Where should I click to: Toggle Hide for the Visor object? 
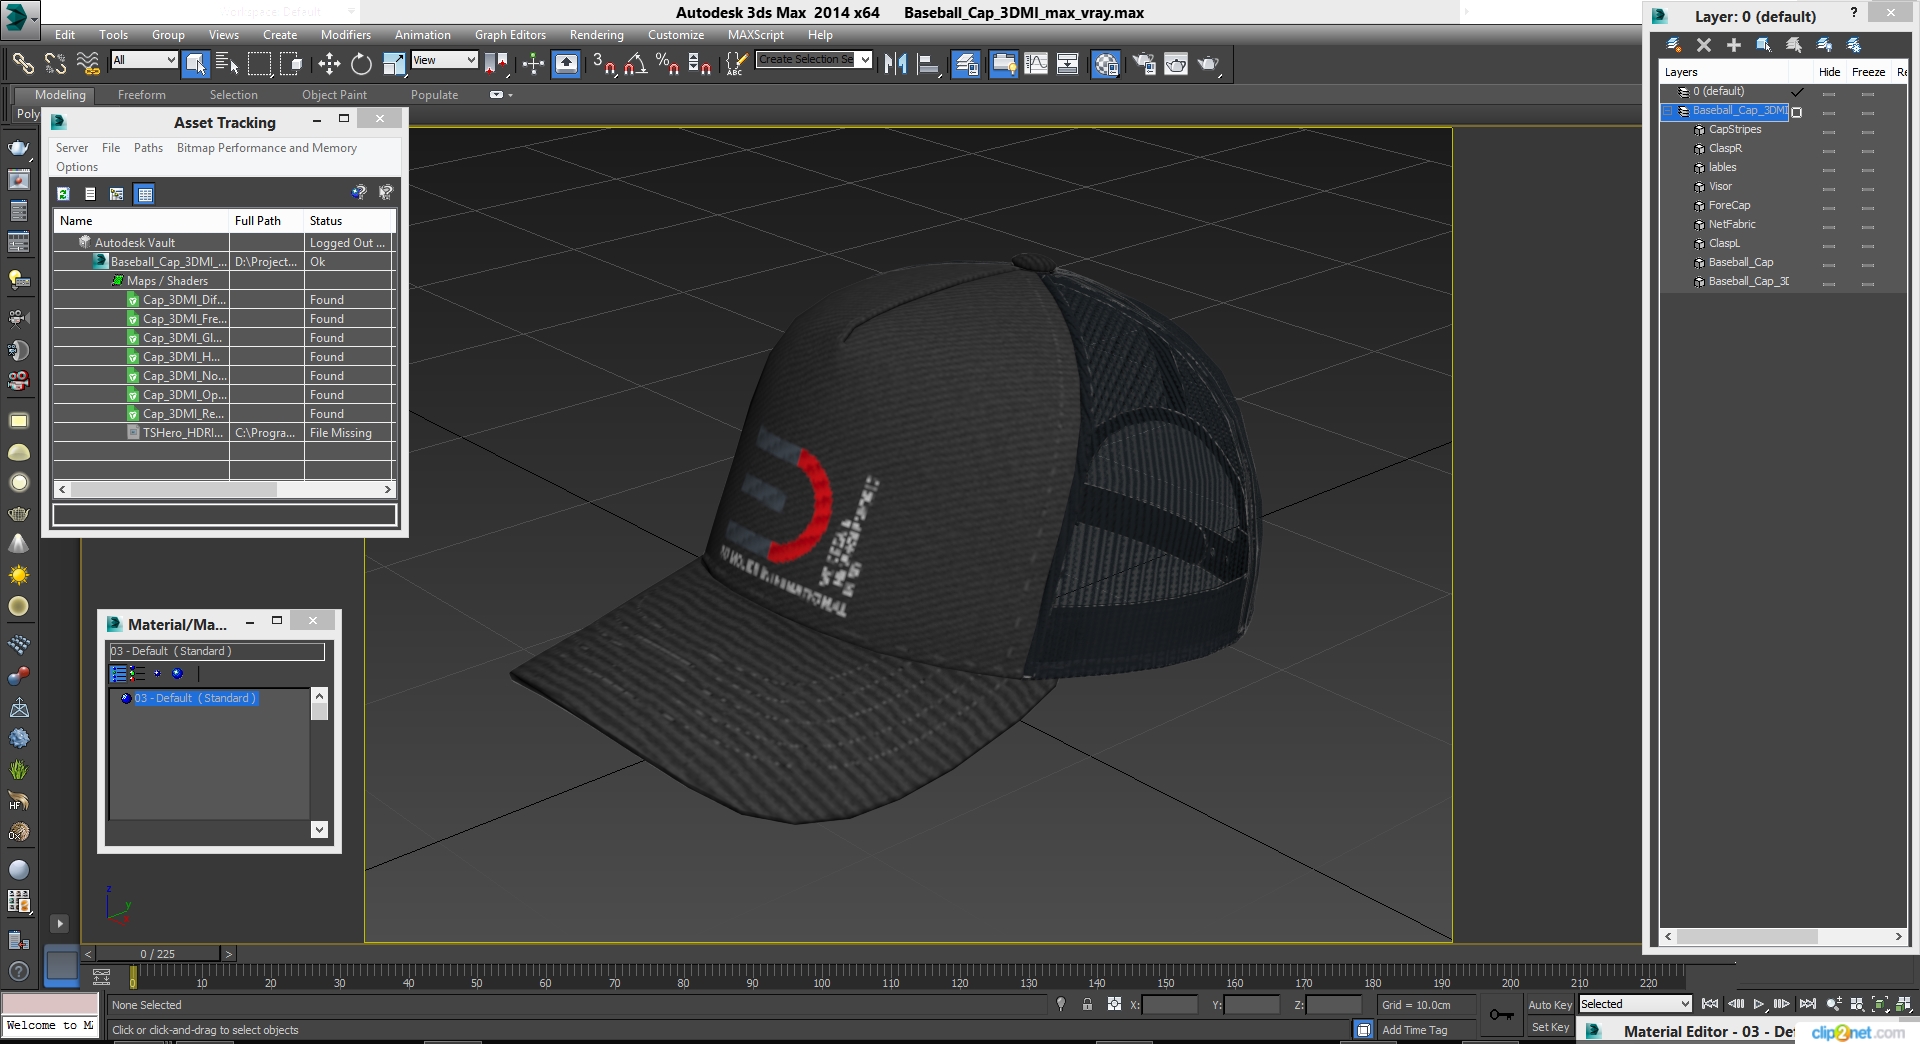pyautogui.click(x=1829, y=188)
